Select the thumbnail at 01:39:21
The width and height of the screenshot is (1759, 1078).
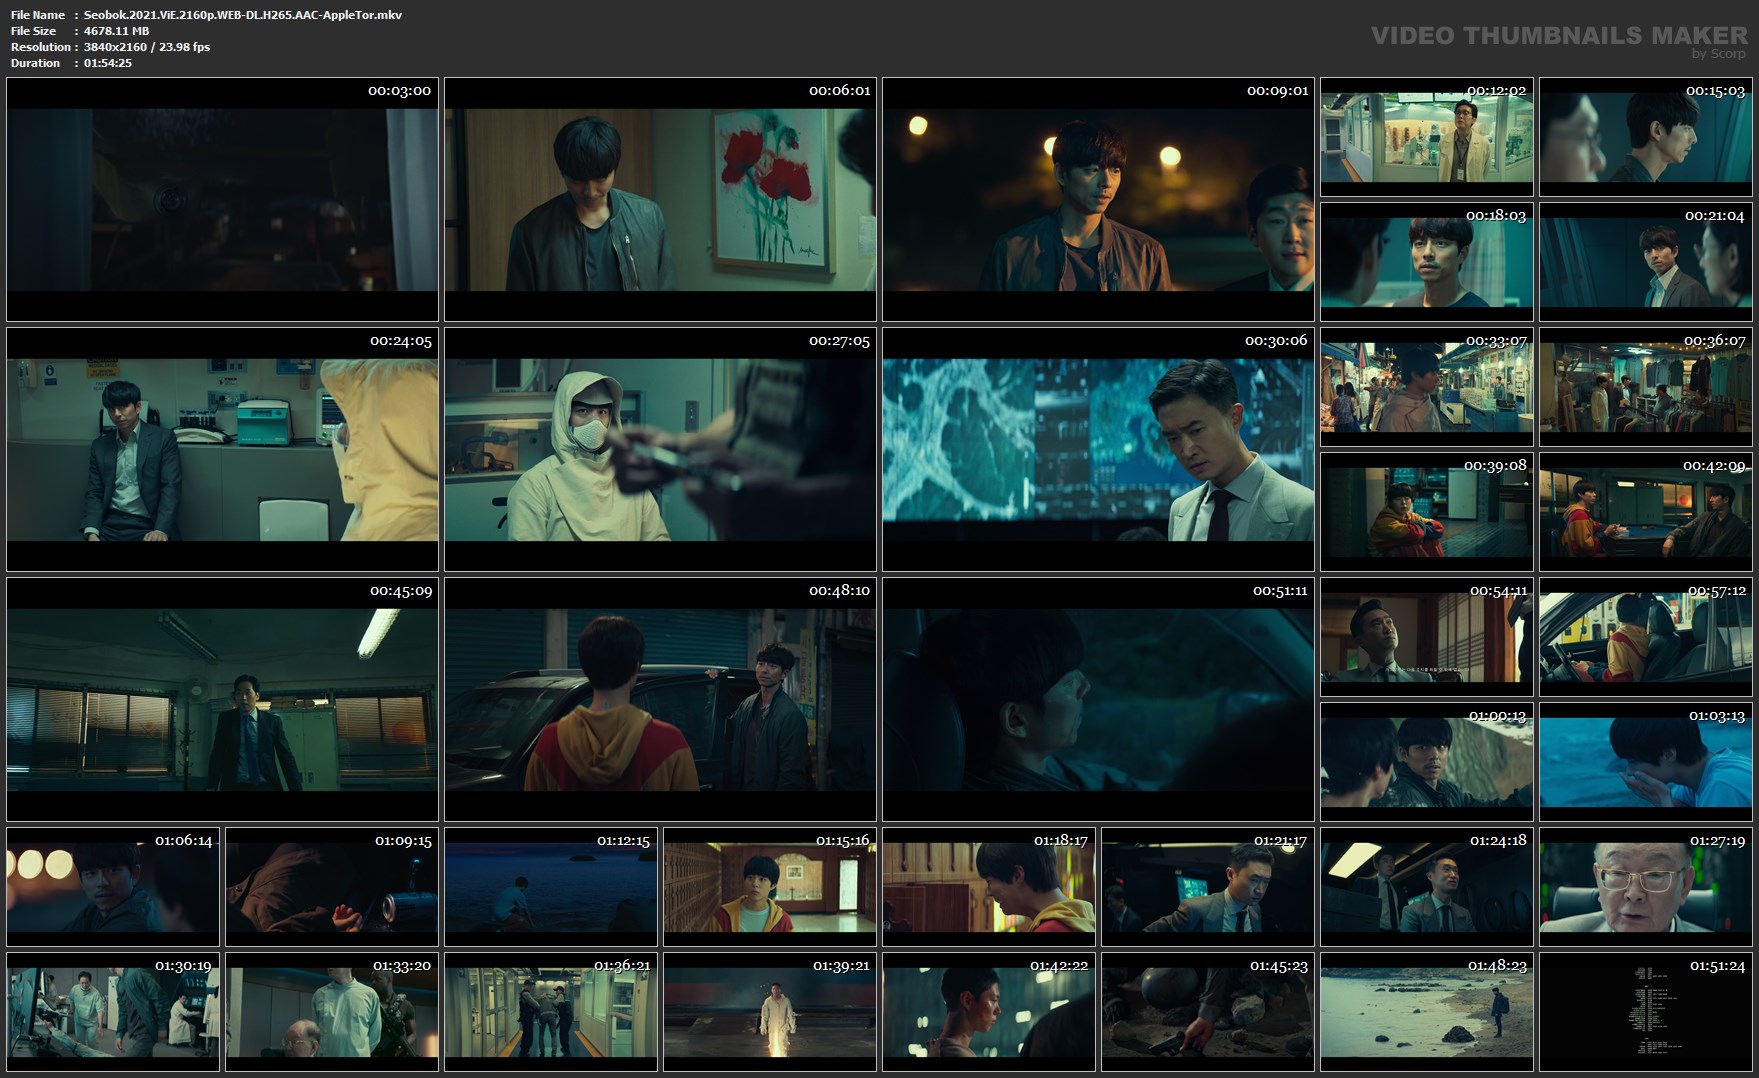coord(770,1012)
